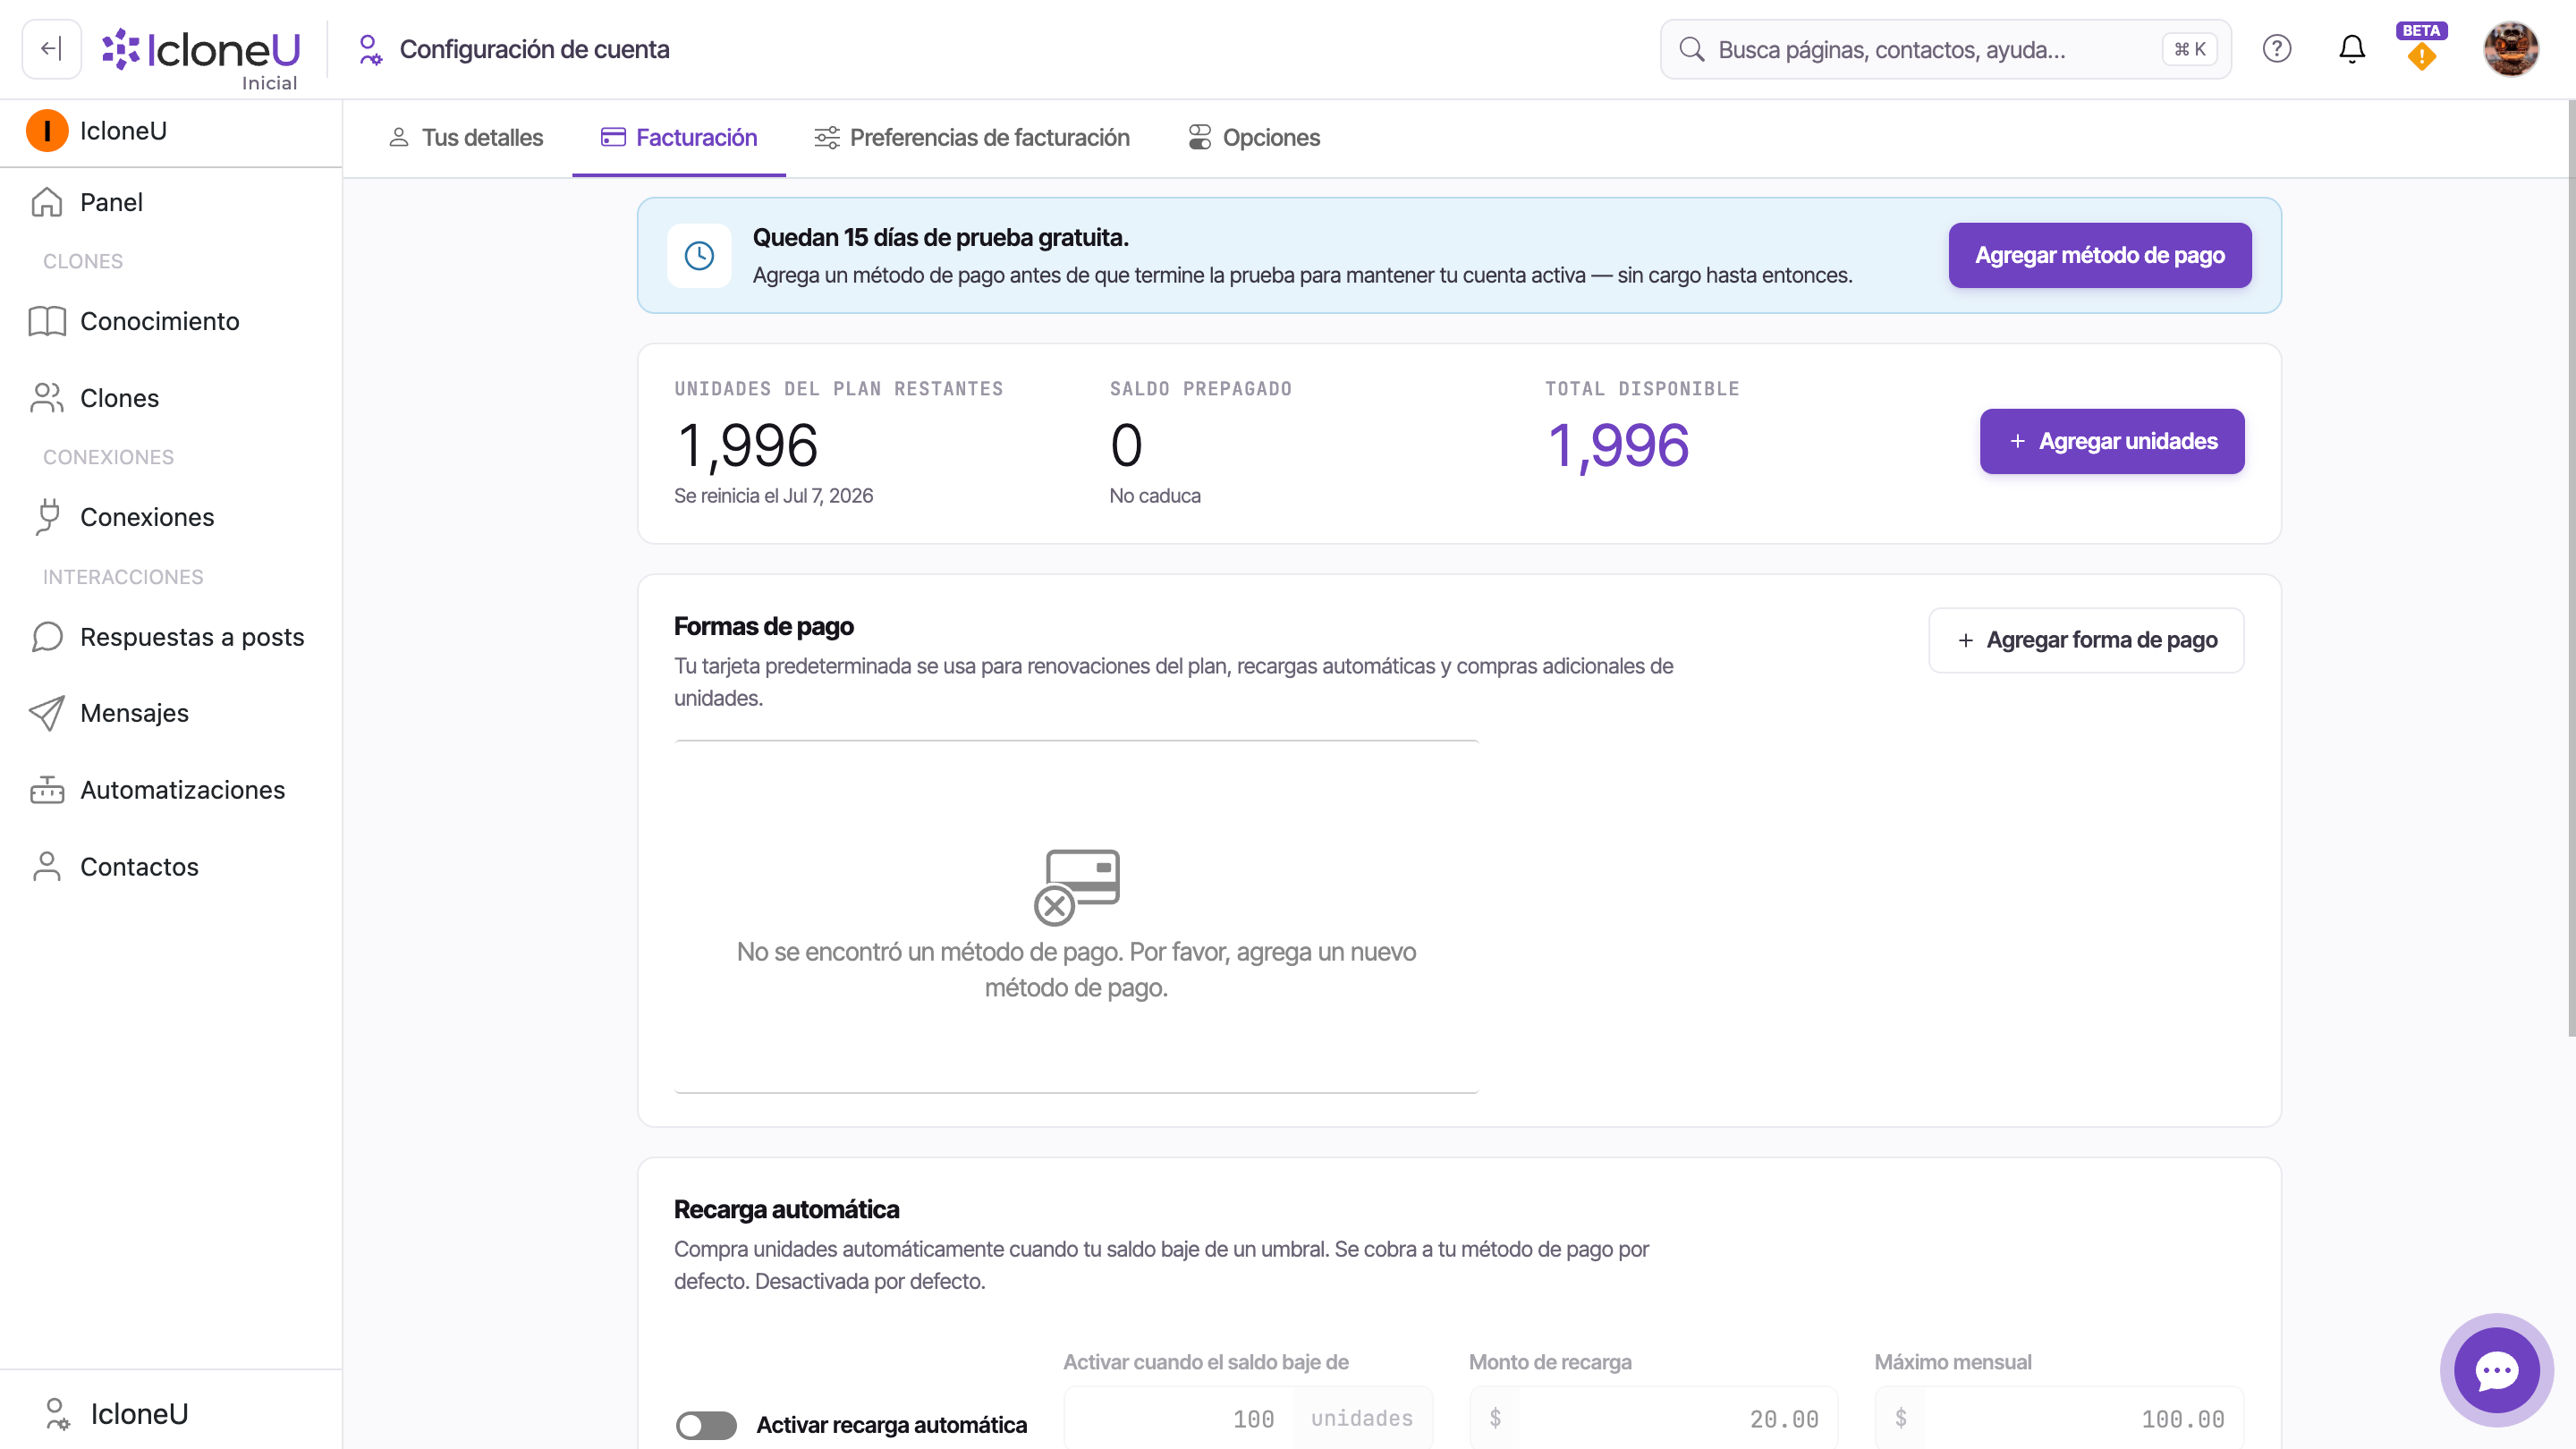
Task: Click the IcloneU logo in the header
Action: [201, 49]
